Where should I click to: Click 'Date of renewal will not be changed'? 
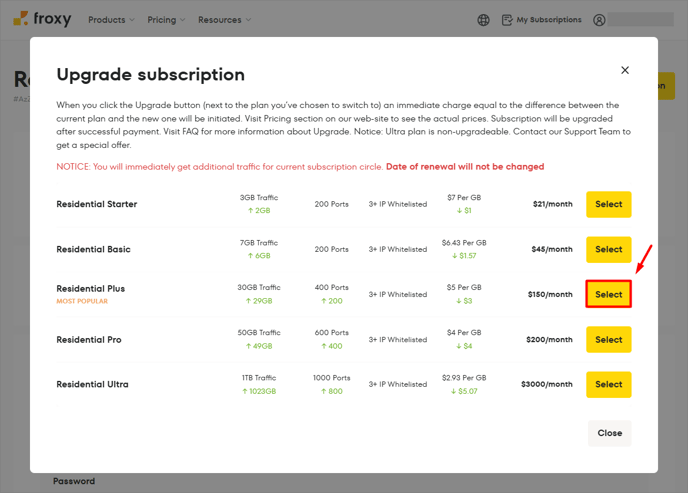coord(465,167)
